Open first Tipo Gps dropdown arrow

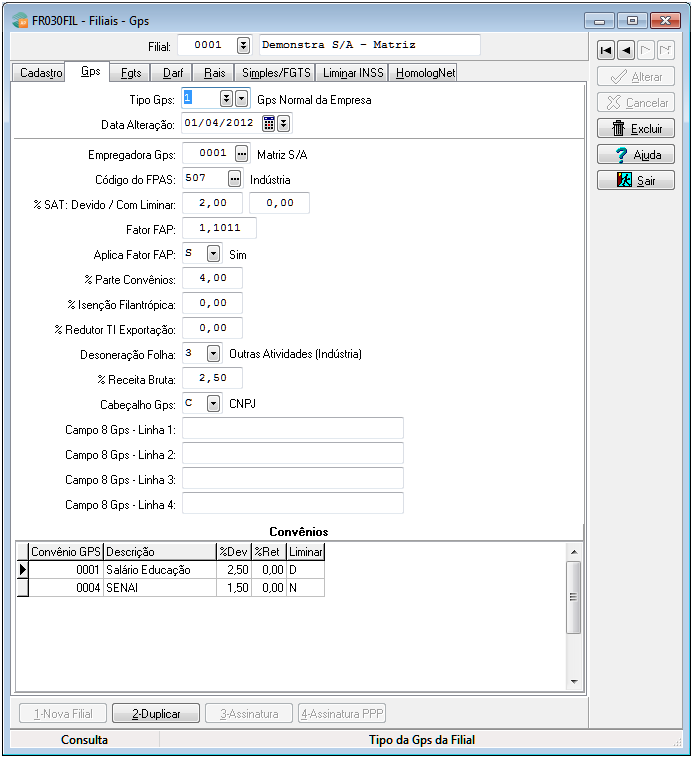[x=226, y=99]
